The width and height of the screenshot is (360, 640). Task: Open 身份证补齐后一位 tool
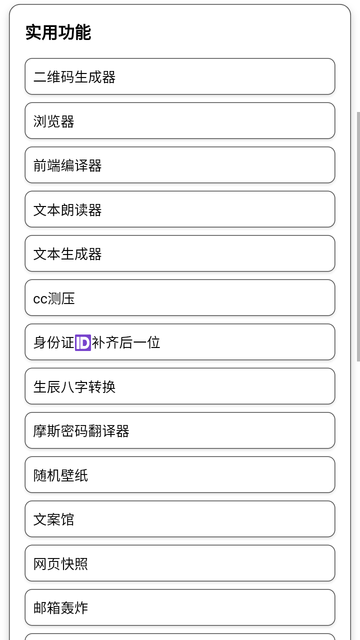tap(180, 342)
